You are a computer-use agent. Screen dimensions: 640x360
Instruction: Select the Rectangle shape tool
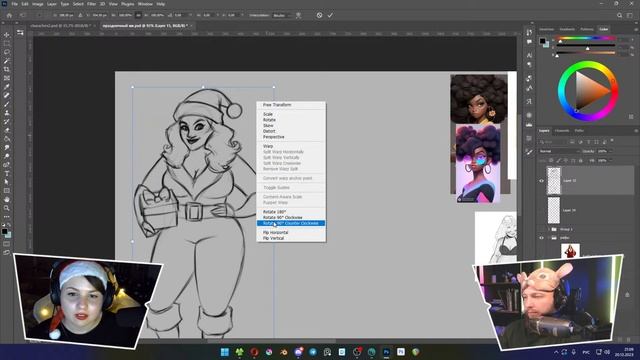tap(7, 191)
